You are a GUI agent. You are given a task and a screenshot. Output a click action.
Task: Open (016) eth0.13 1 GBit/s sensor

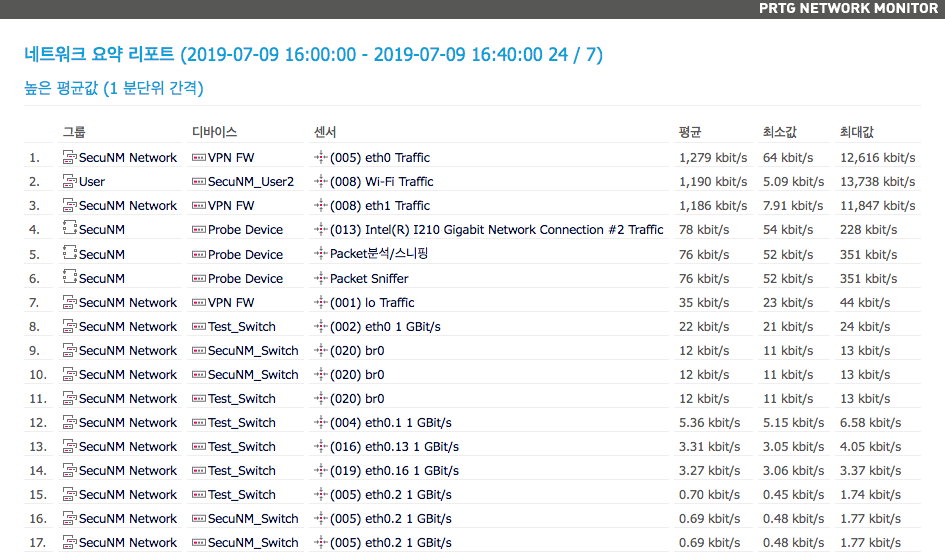click(x=394, y=447)
